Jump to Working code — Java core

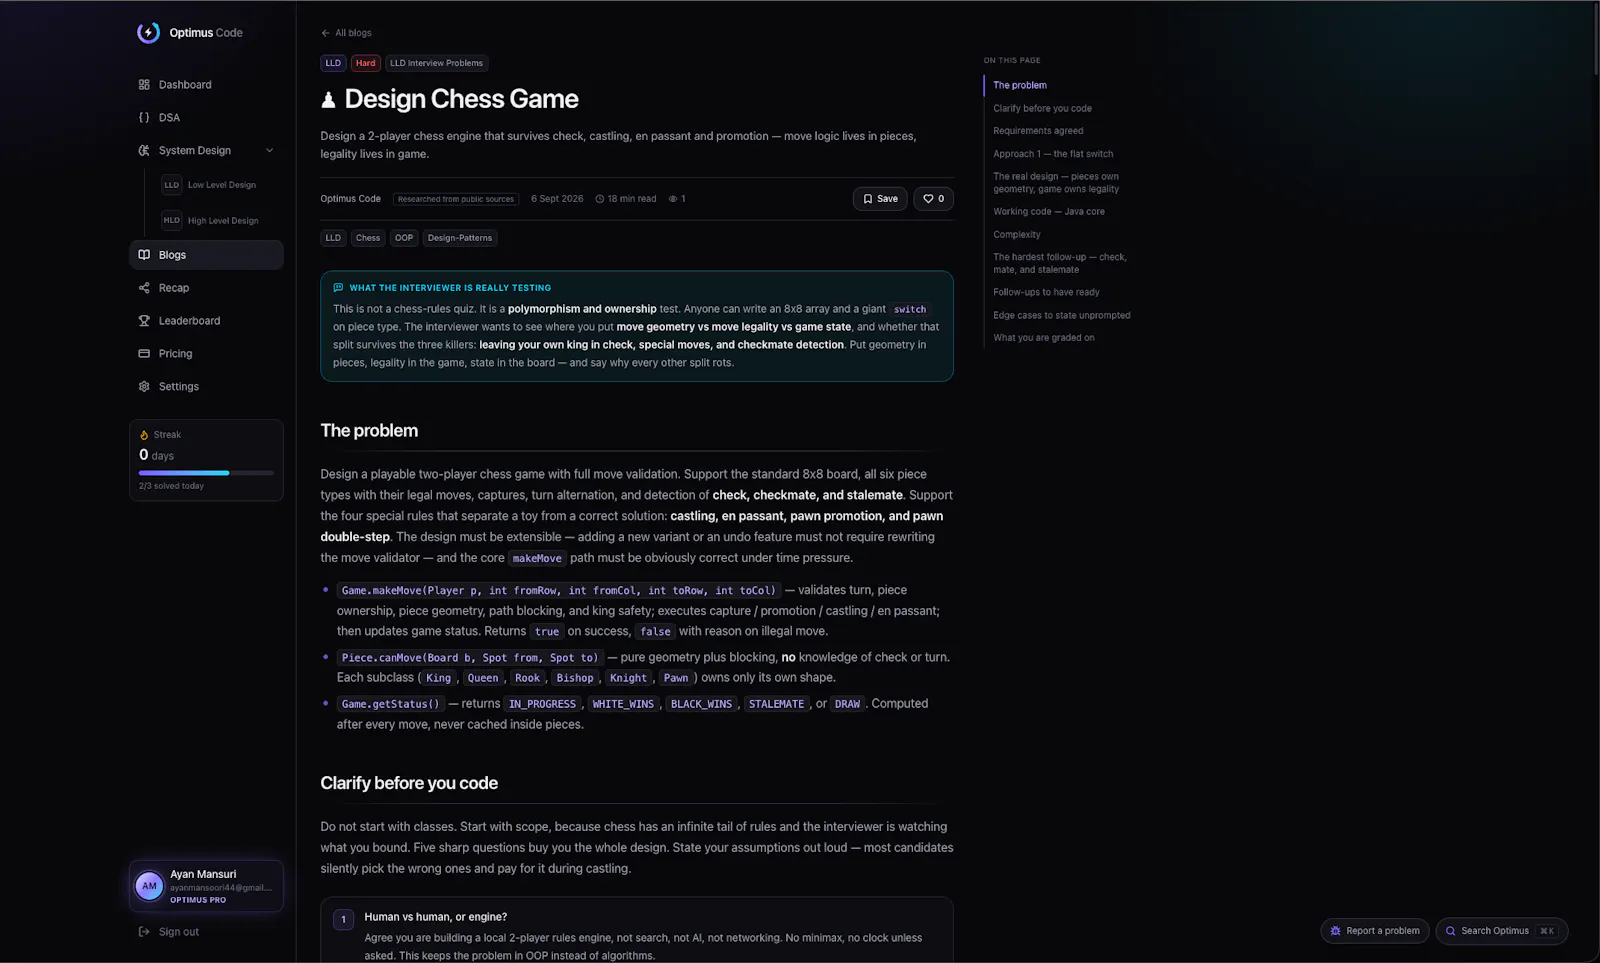[1049, 212]
